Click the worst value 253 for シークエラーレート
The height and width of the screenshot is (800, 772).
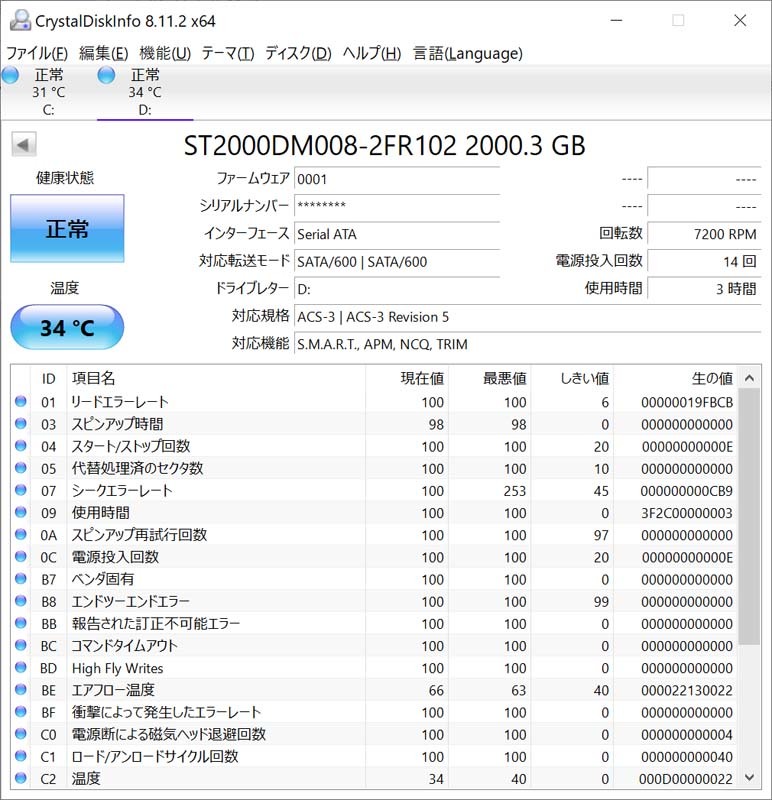coord(515,491)
